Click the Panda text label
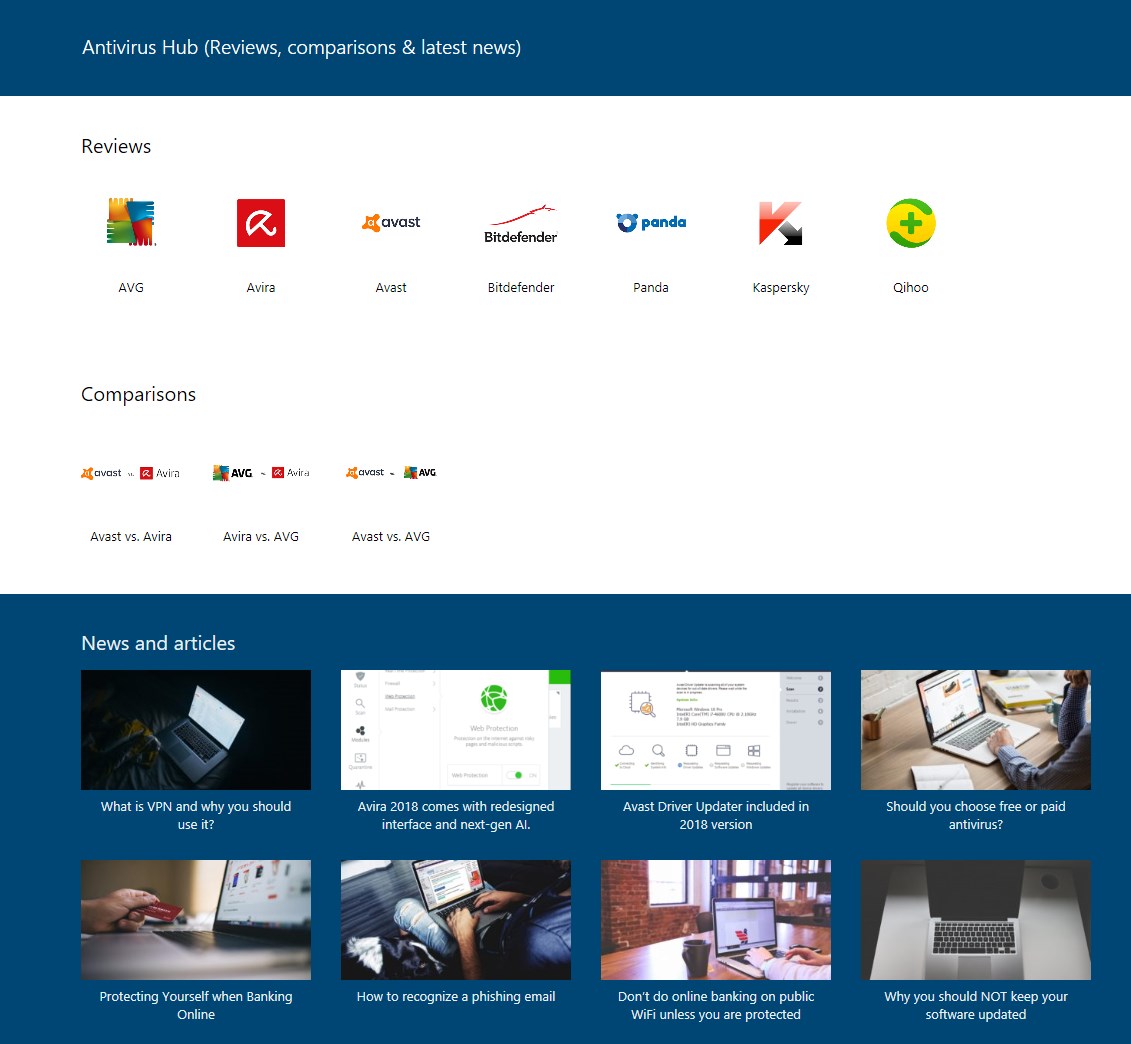 (x=651, y=287)
